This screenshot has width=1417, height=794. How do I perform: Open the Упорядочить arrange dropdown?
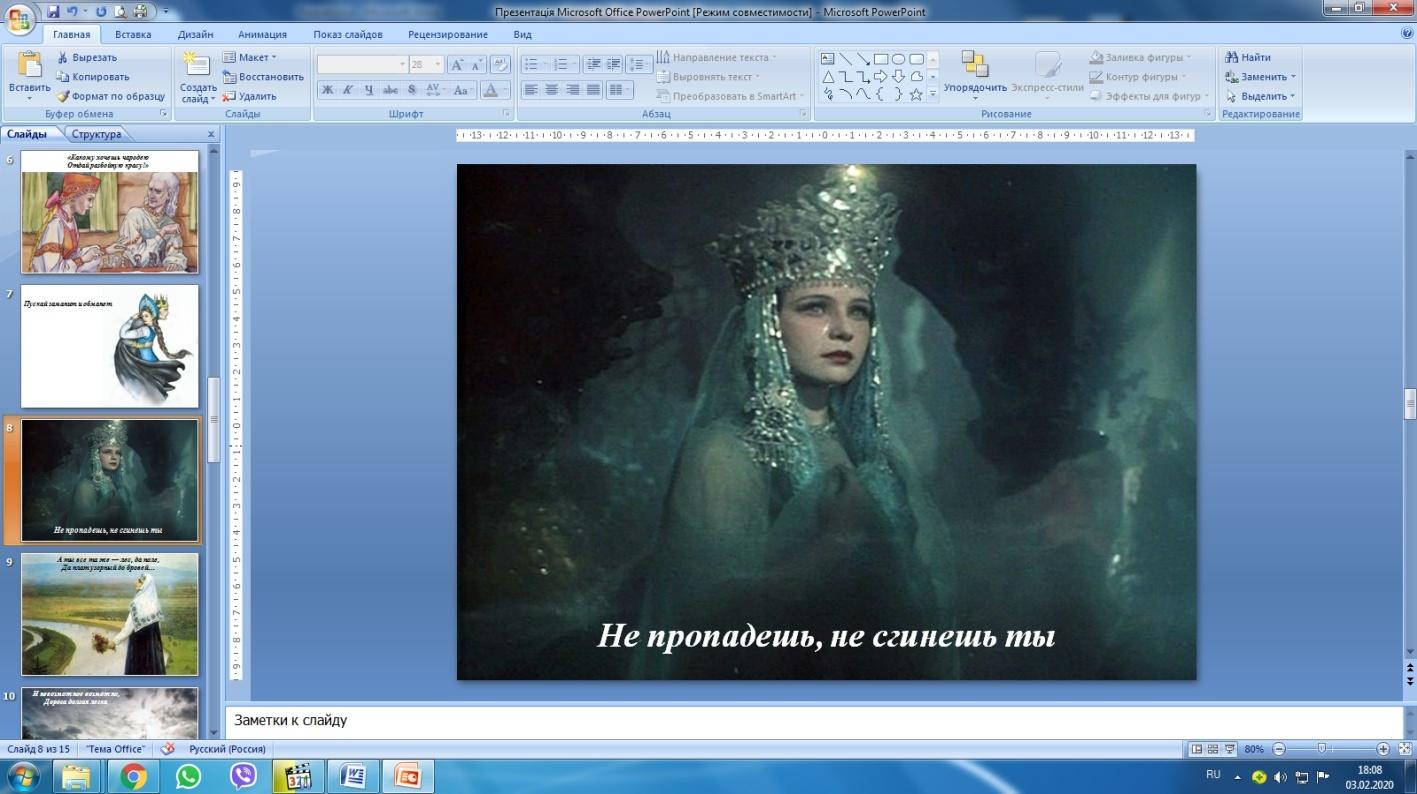point(975,75)
